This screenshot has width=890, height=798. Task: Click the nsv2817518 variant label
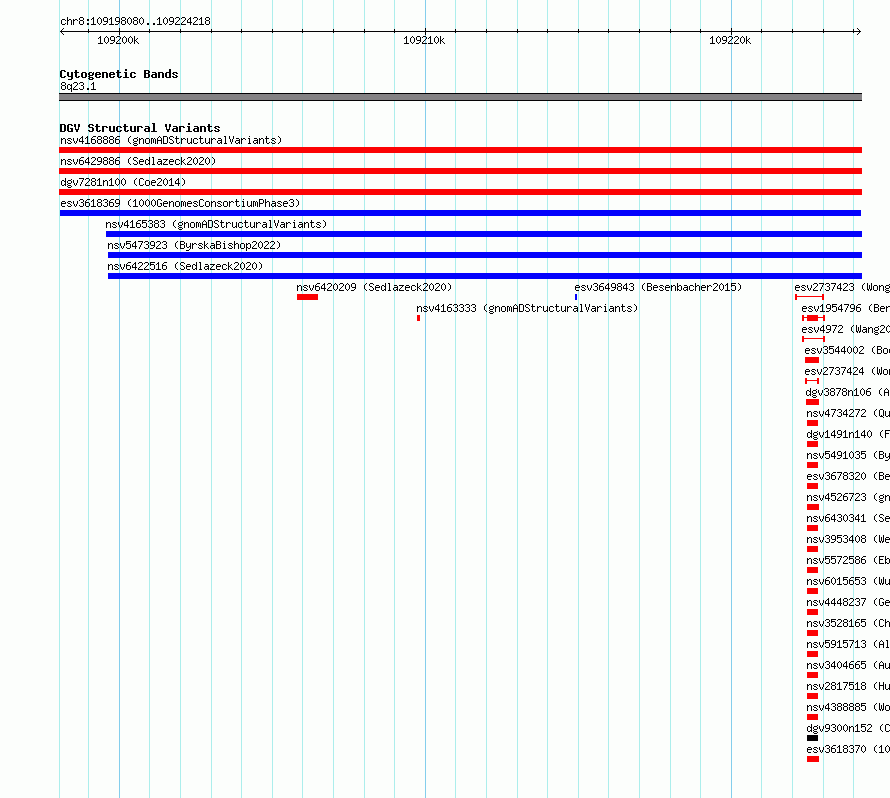[848, 686]
